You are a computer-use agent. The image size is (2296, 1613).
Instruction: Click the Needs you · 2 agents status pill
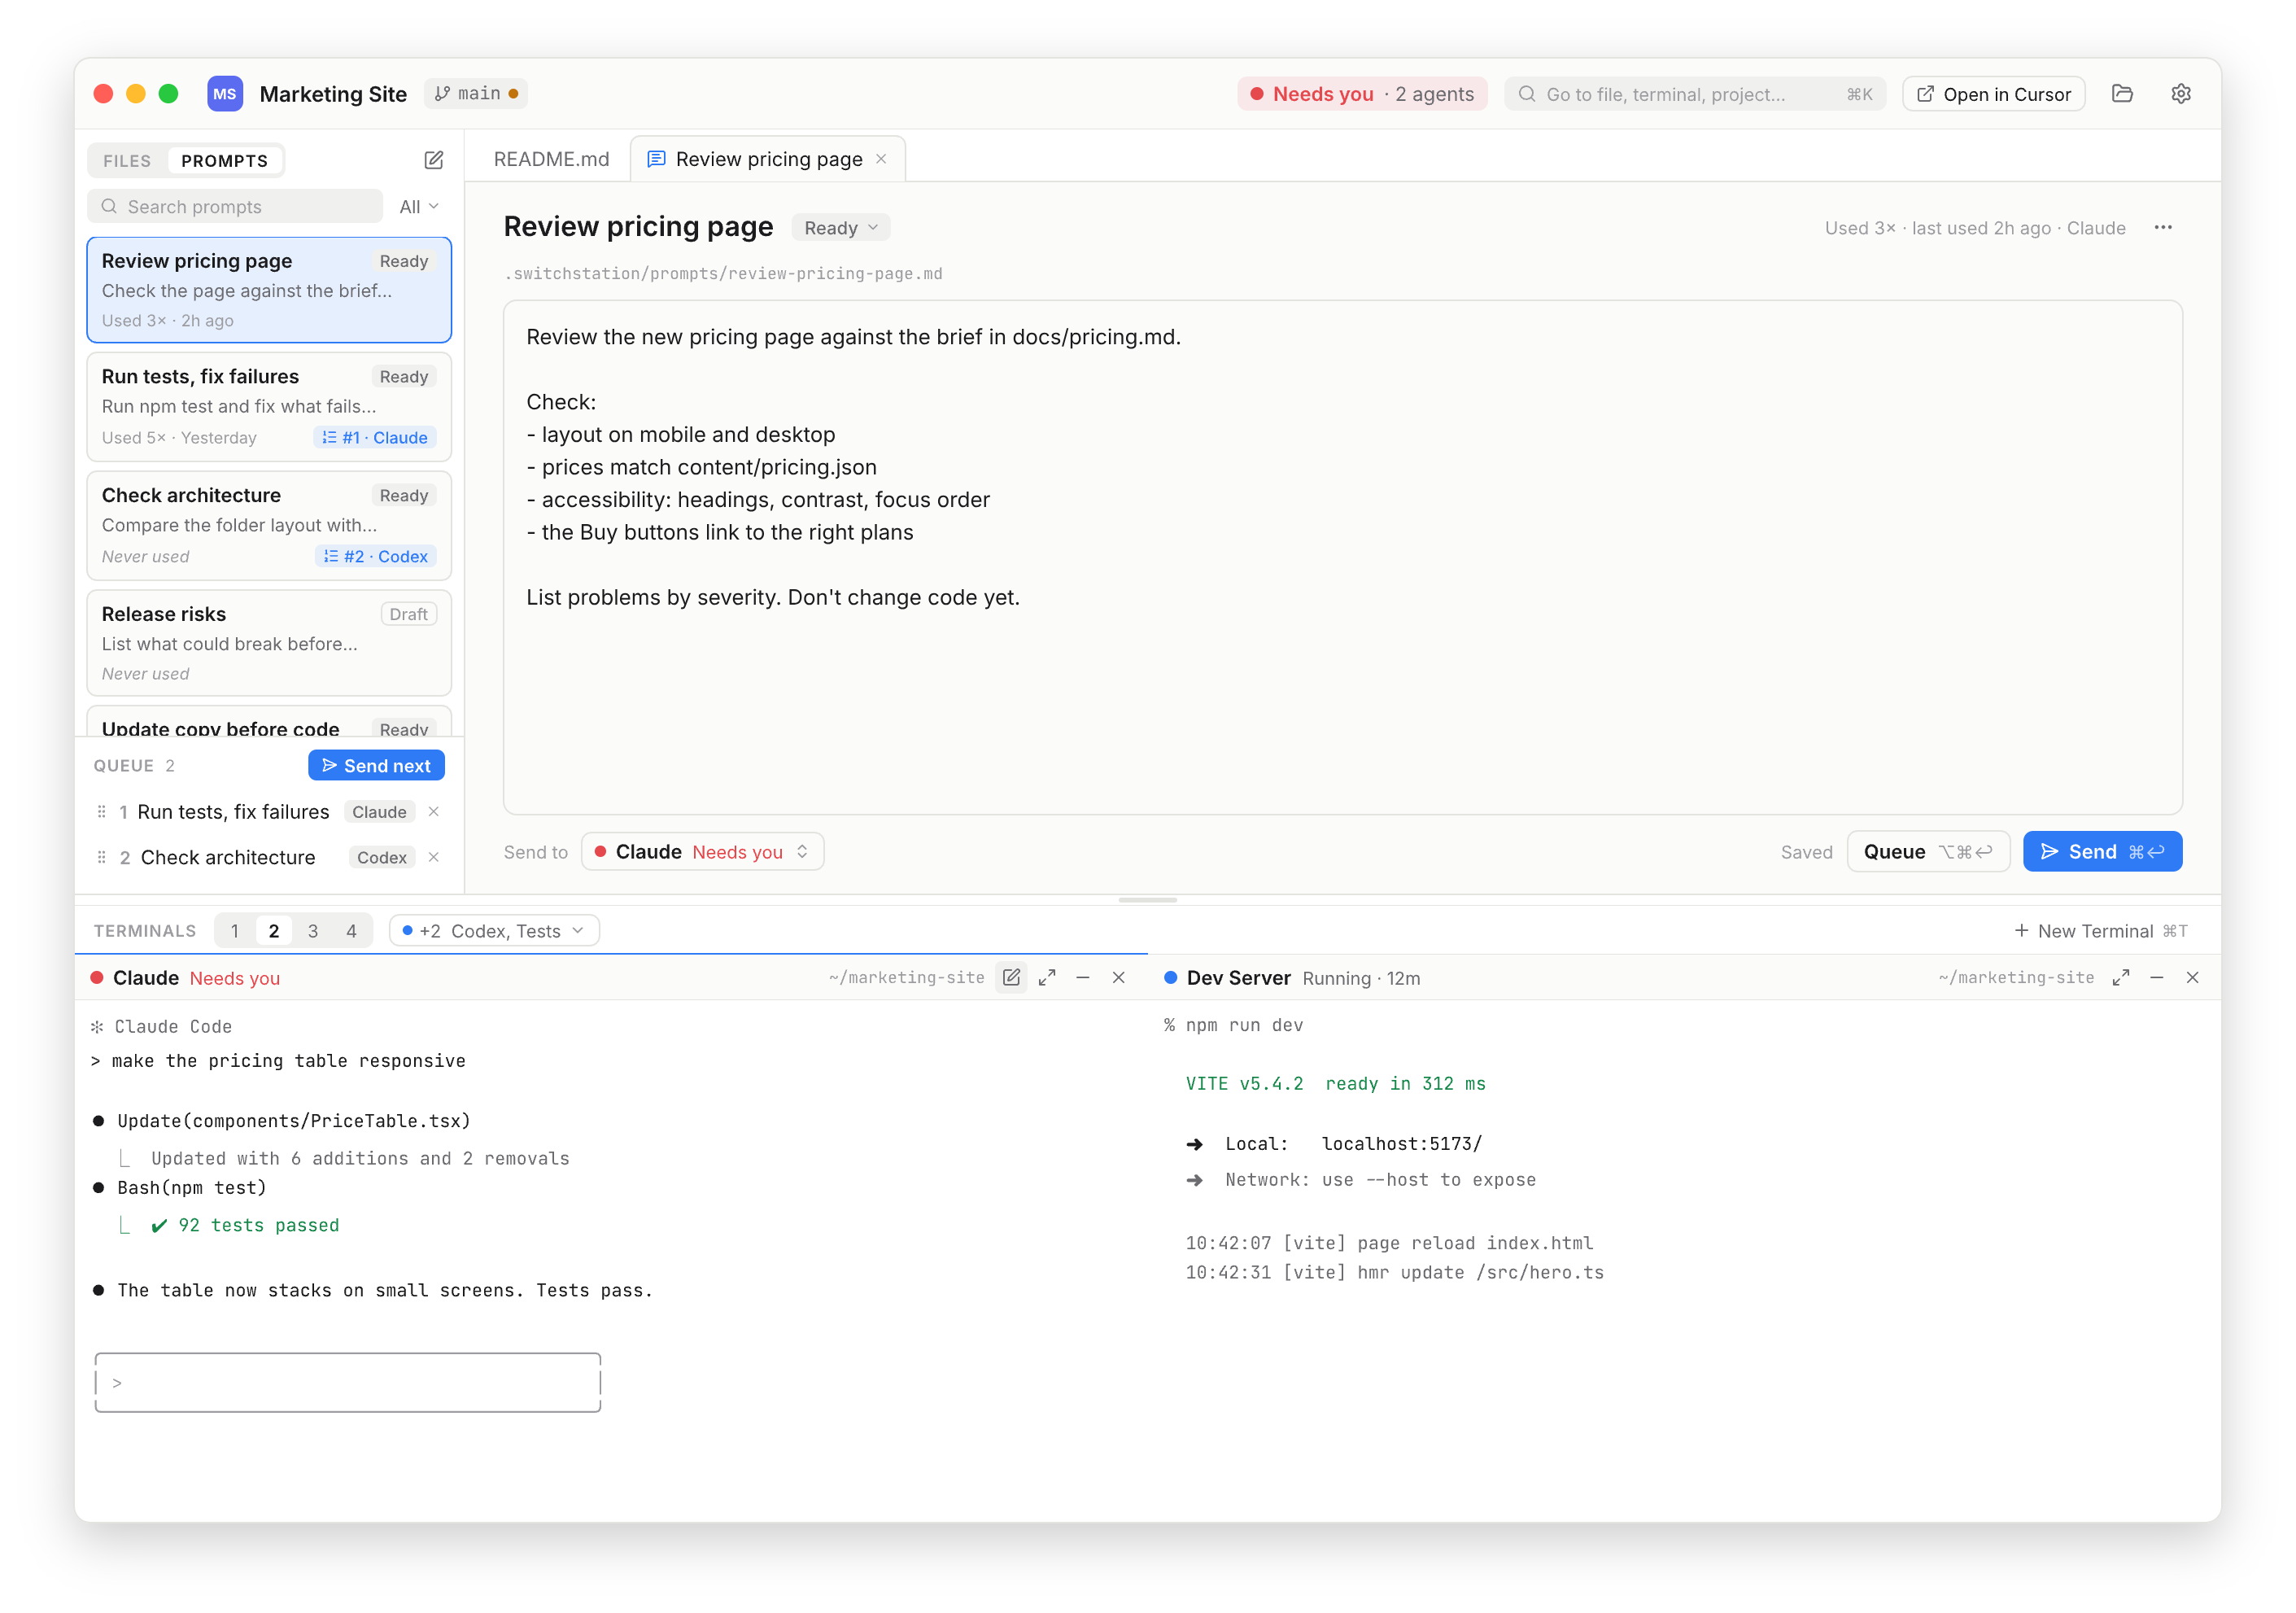pos(1361,94)
